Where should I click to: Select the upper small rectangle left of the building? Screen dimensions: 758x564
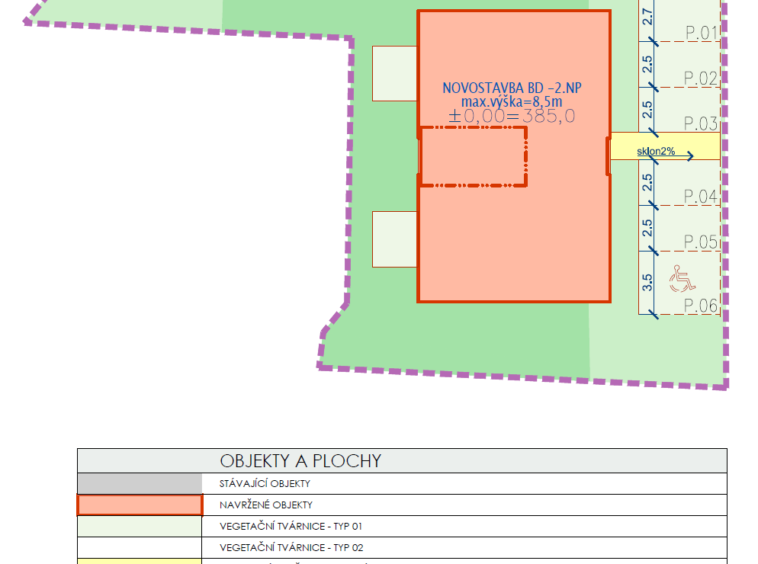coord(394,74)
